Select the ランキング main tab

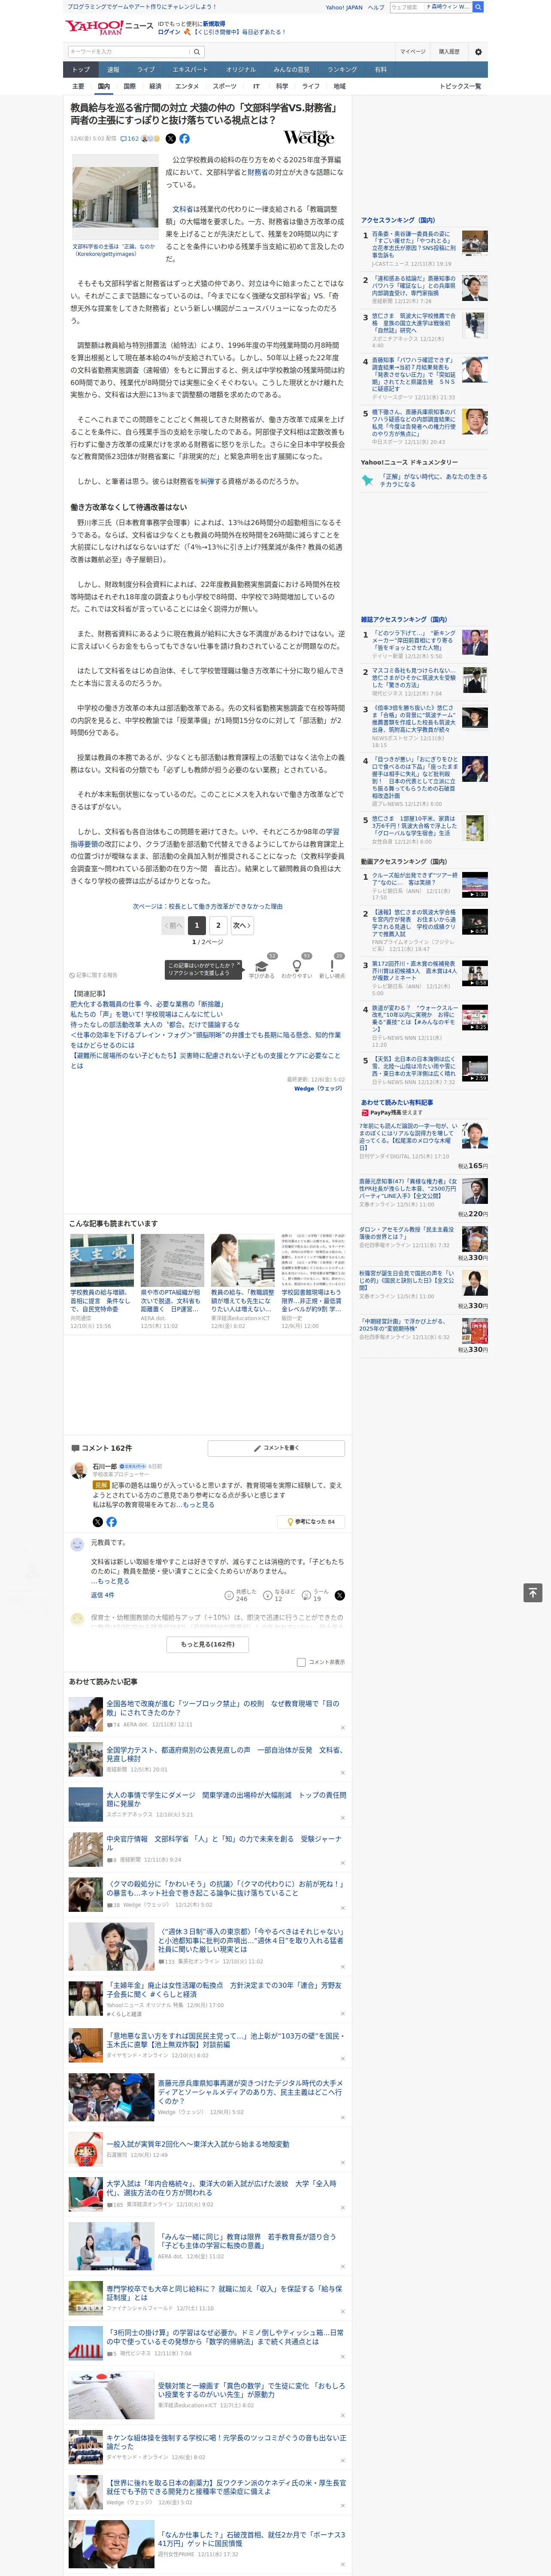342,70
